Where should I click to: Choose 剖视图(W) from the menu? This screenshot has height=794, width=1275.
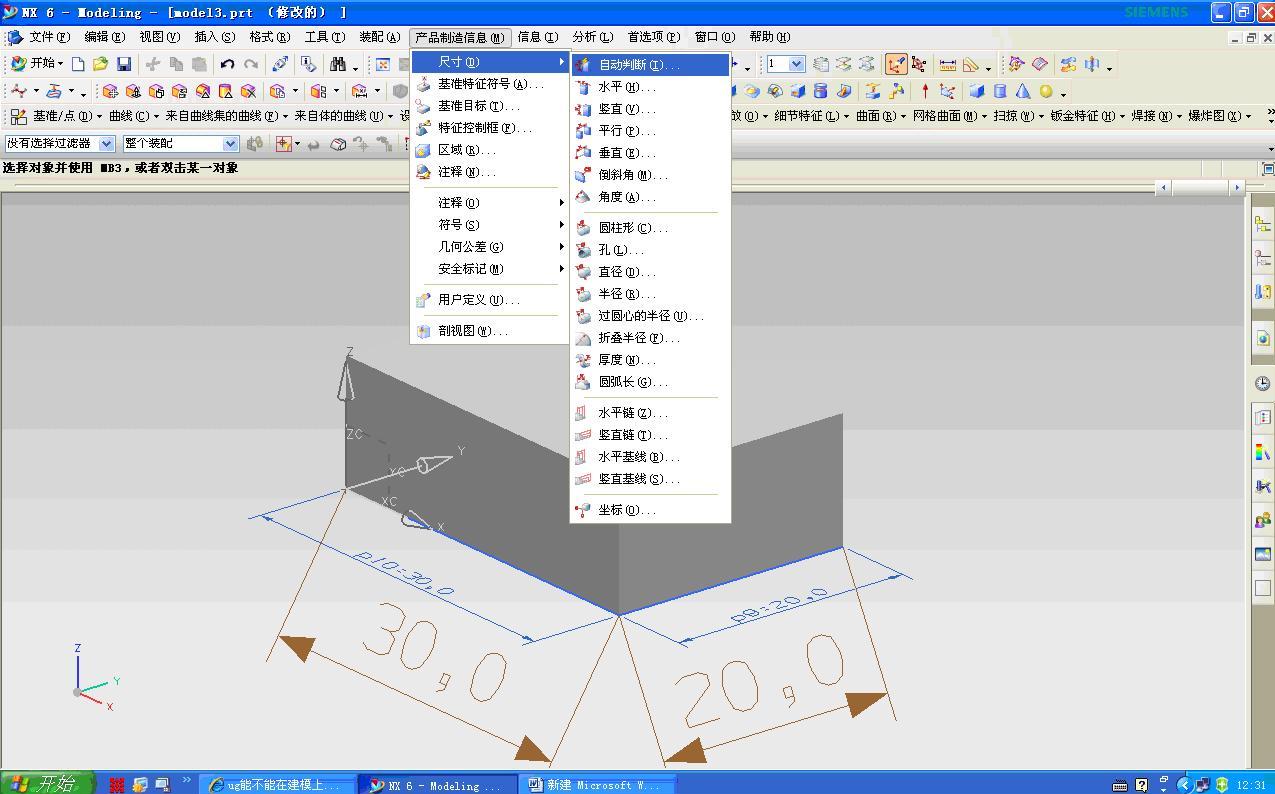click(x=490, y=331)
